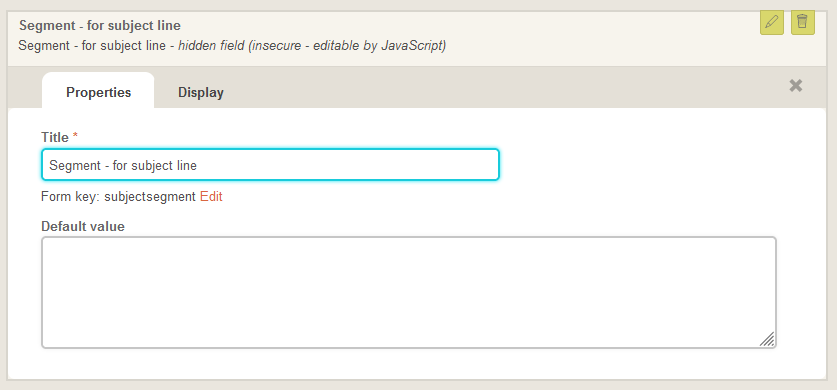Place cursor after 'subject line' in Title field
837x390 pixels.
198,165
